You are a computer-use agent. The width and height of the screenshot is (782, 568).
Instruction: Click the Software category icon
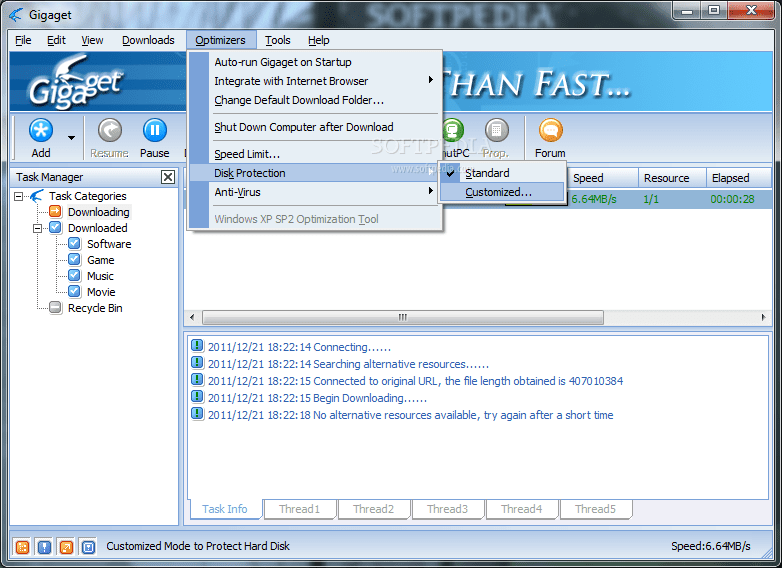[x=74, y=243]
